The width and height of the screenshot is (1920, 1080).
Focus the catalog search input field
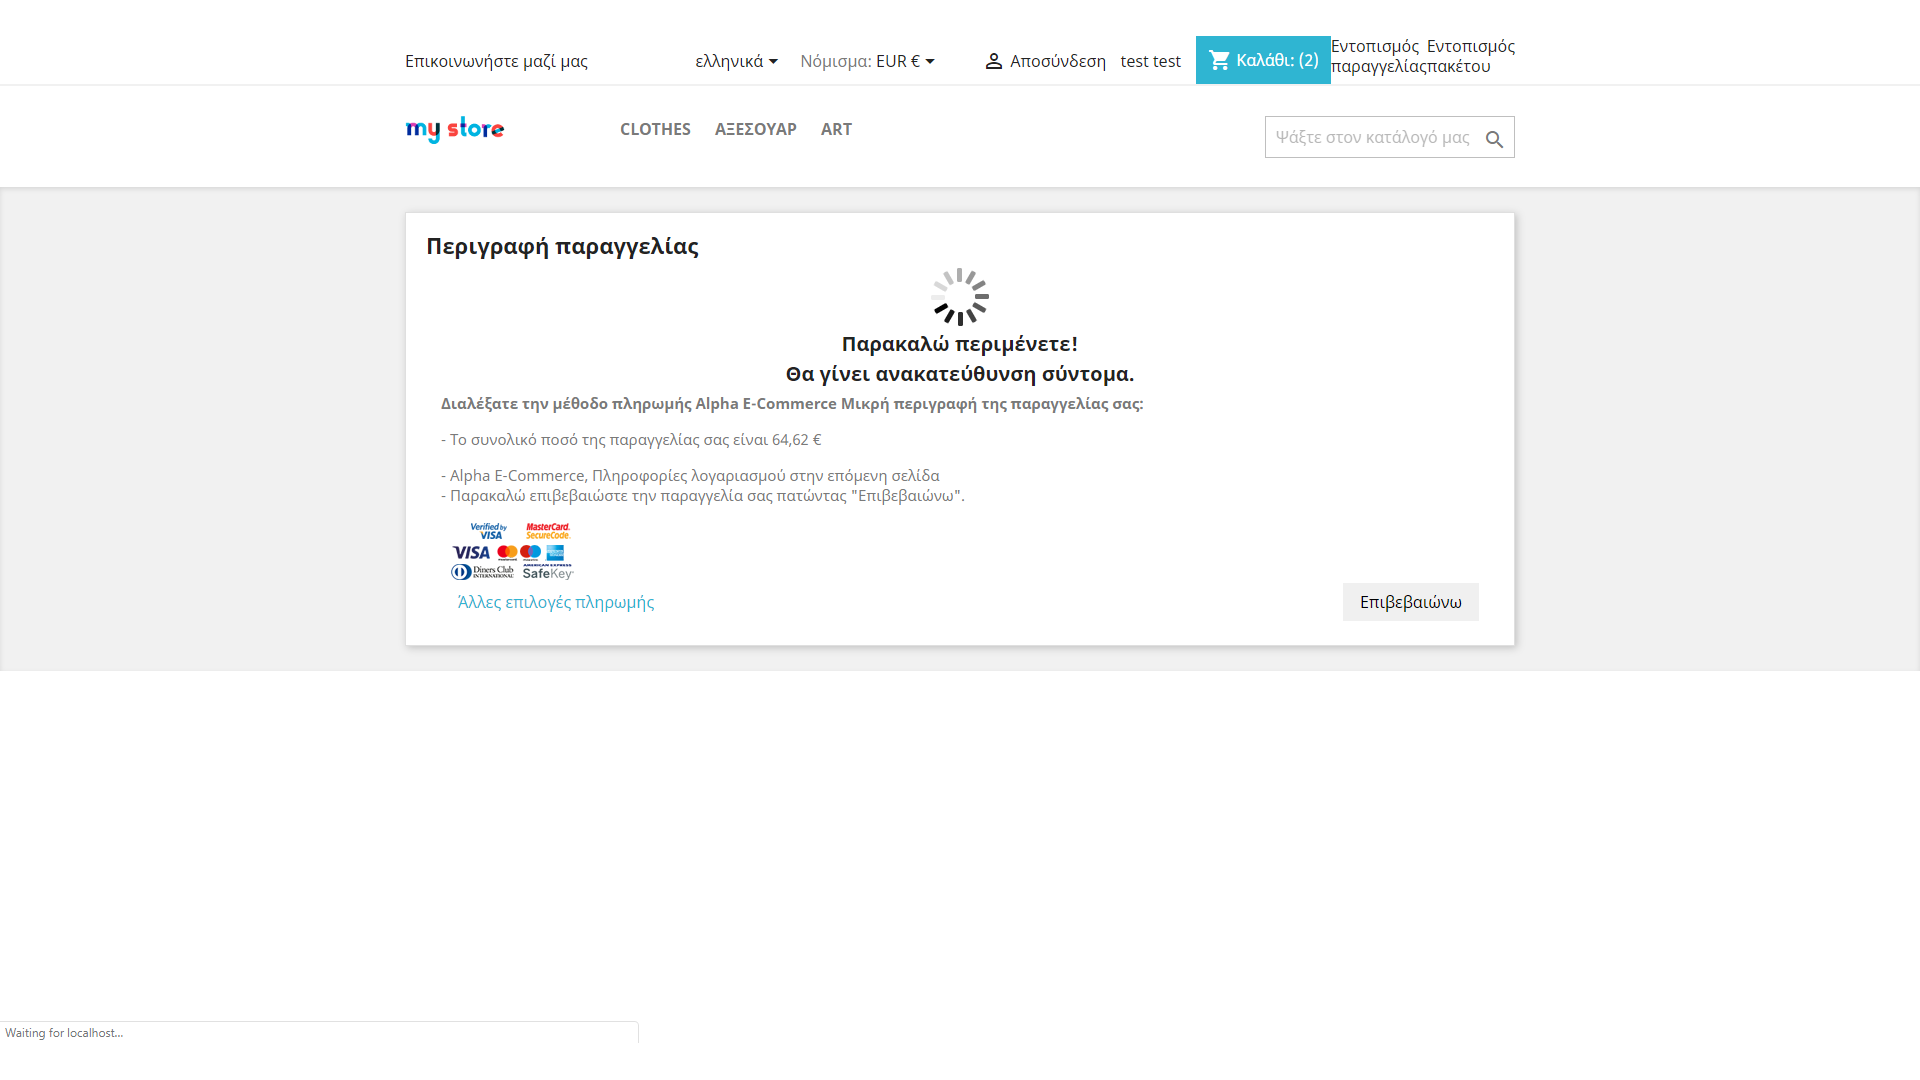click(1372, 137)
